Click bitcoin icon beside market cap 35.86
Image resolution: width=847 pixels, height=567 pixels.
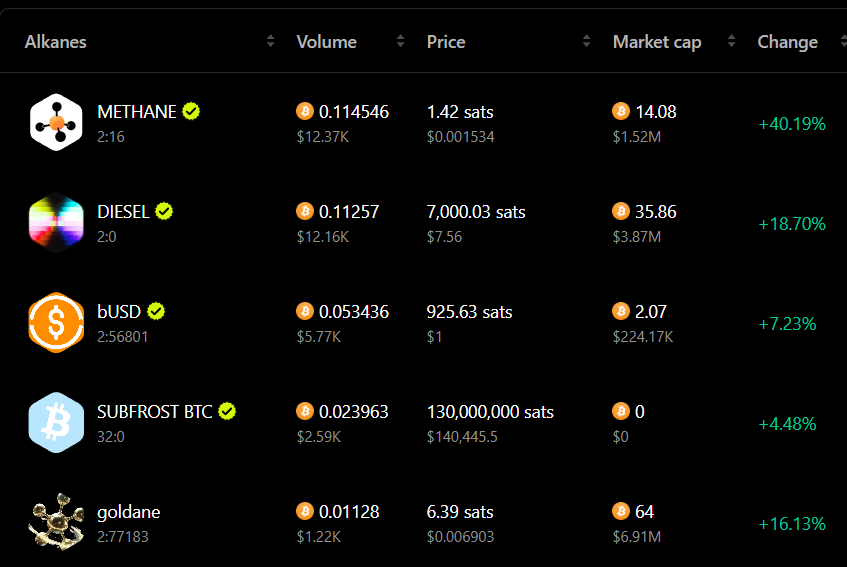pos(621,211)
